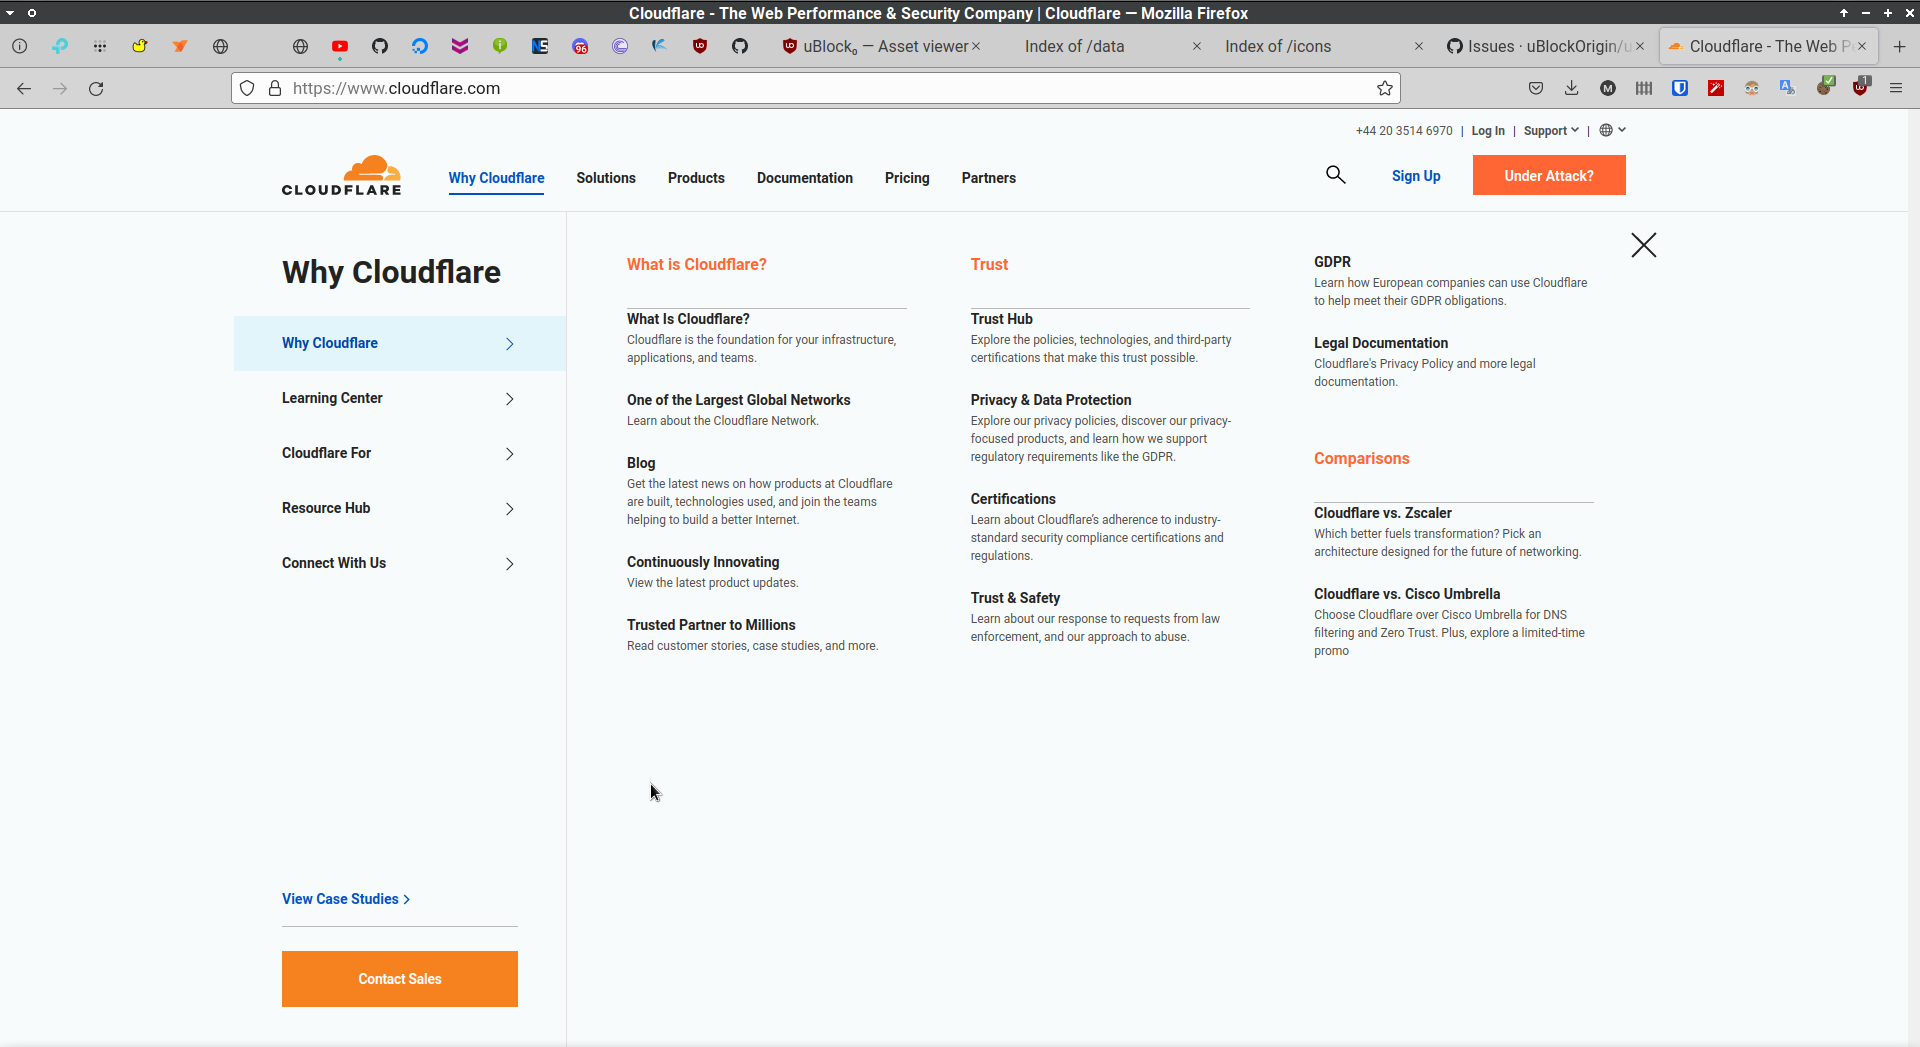Click the red magic wand extension icon
The image size is (1920, 1047).
click(1716, 88)
